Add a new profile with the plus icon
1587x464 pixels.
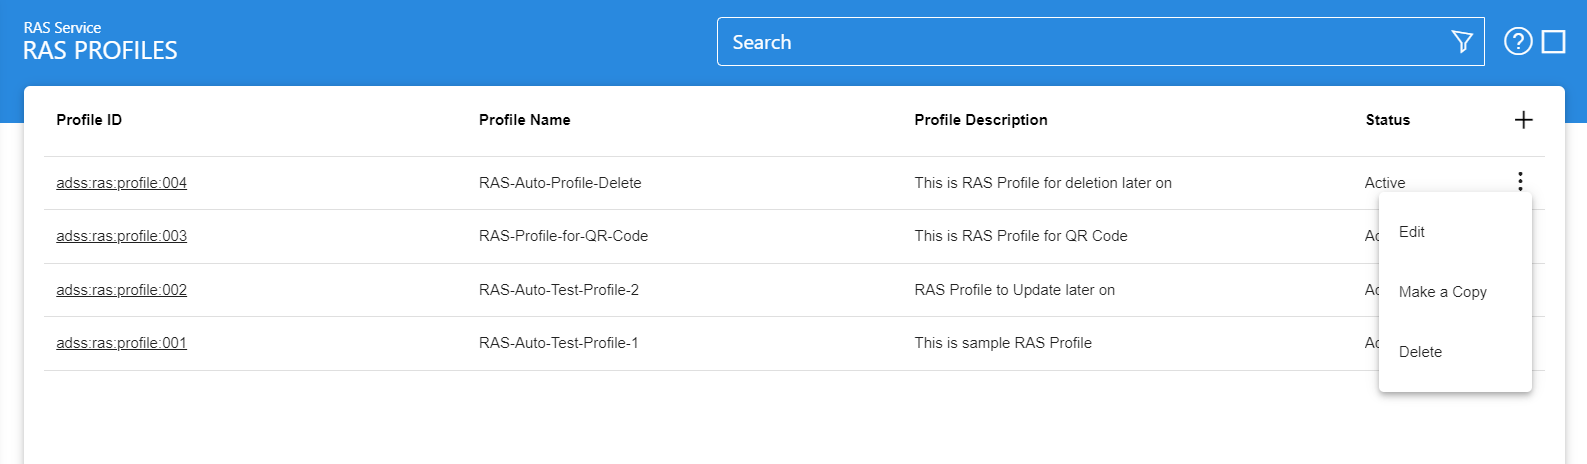1523,120
